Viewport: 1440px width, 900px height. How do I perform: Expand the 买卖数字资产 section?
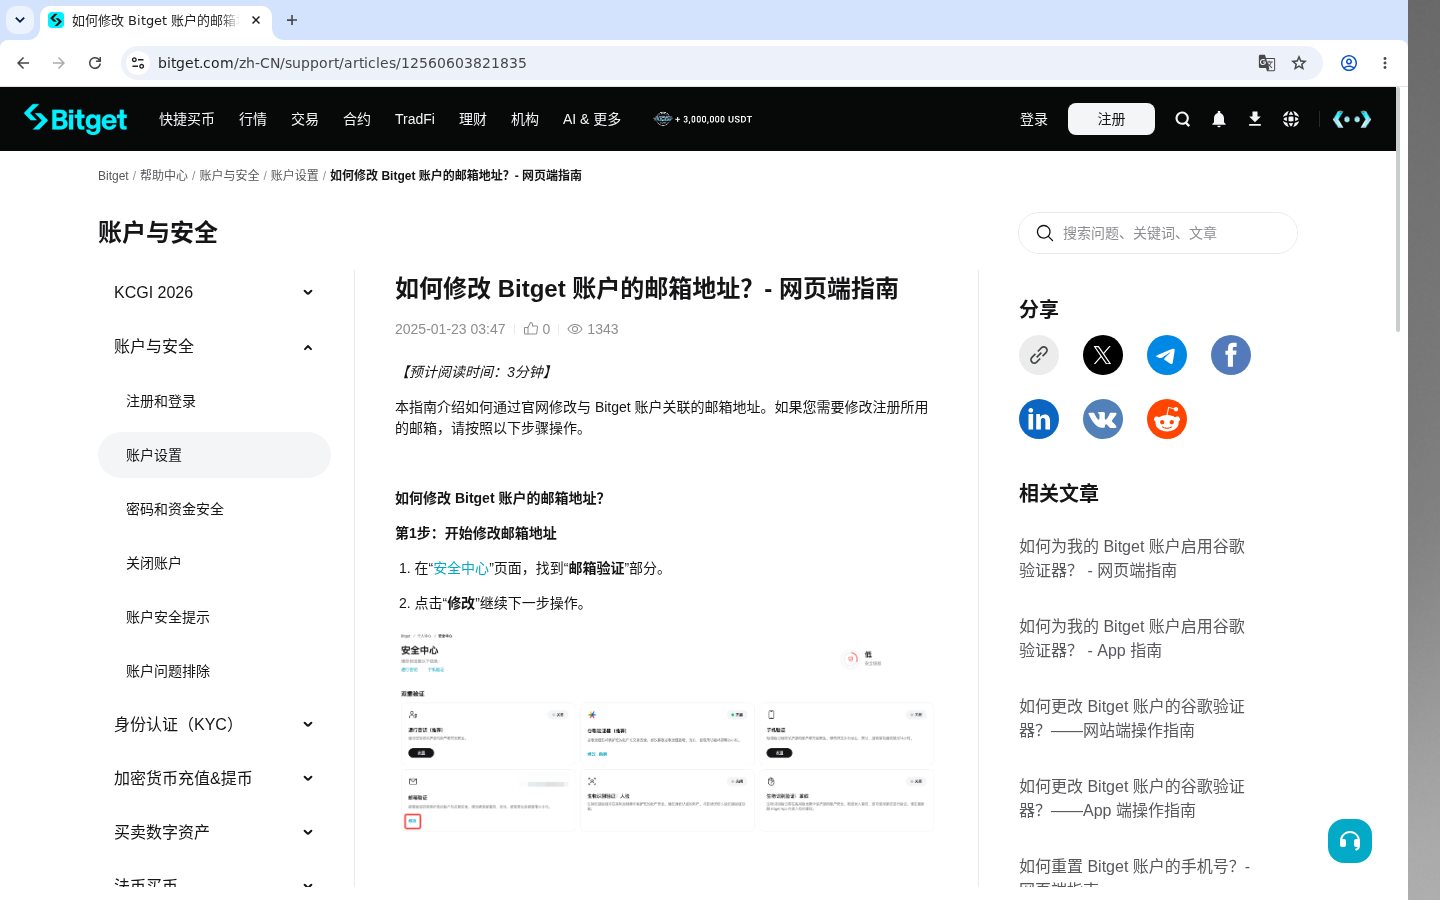[x=214, y=832]
